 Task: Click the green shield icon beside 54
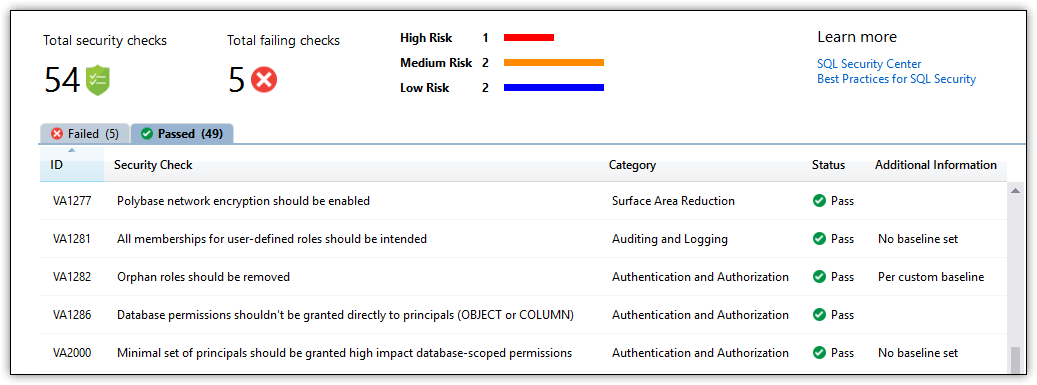[x=97, y=80]
